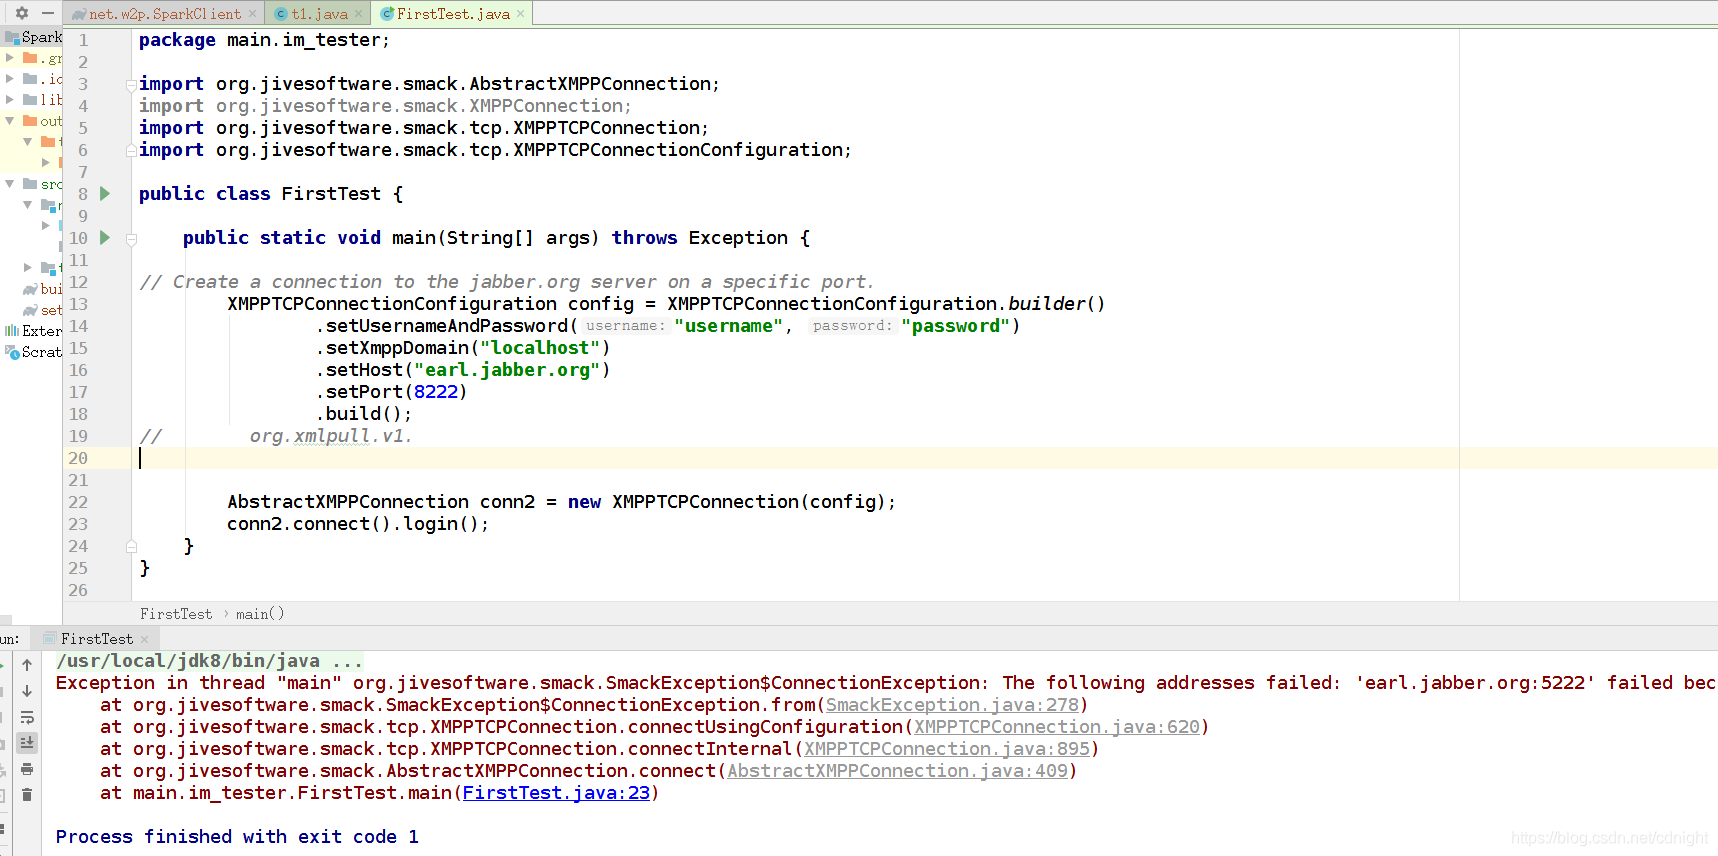Expand the lib folder in project tree
The height and width of the screenshot is (856, 1718).
click(10, 99)
